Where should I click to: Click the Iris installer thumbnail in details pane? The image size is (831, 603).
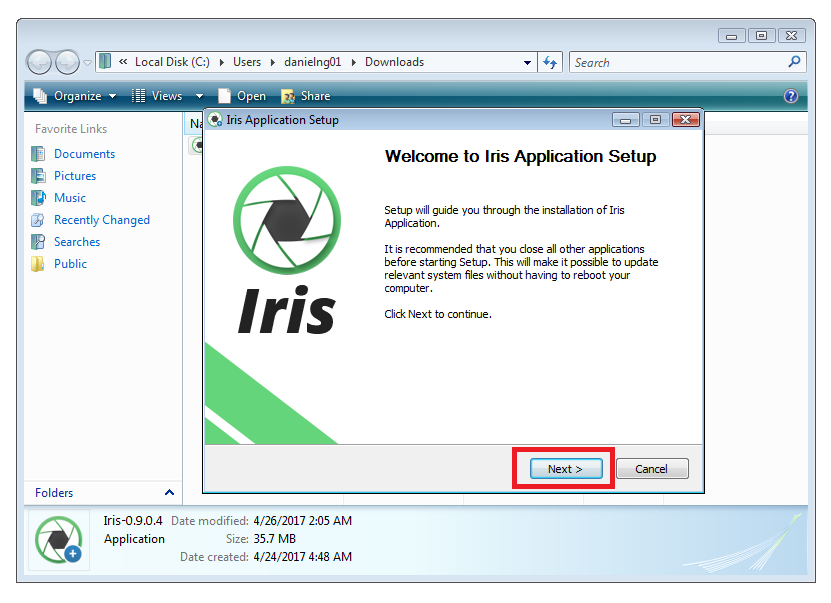[59, 540]
